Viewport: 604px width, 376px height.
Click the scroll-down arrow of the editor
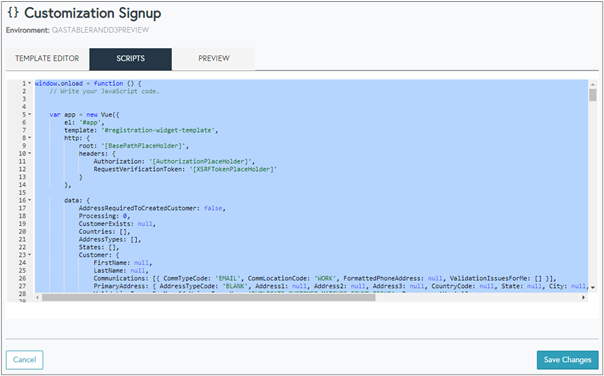click(x=592, y=287)
